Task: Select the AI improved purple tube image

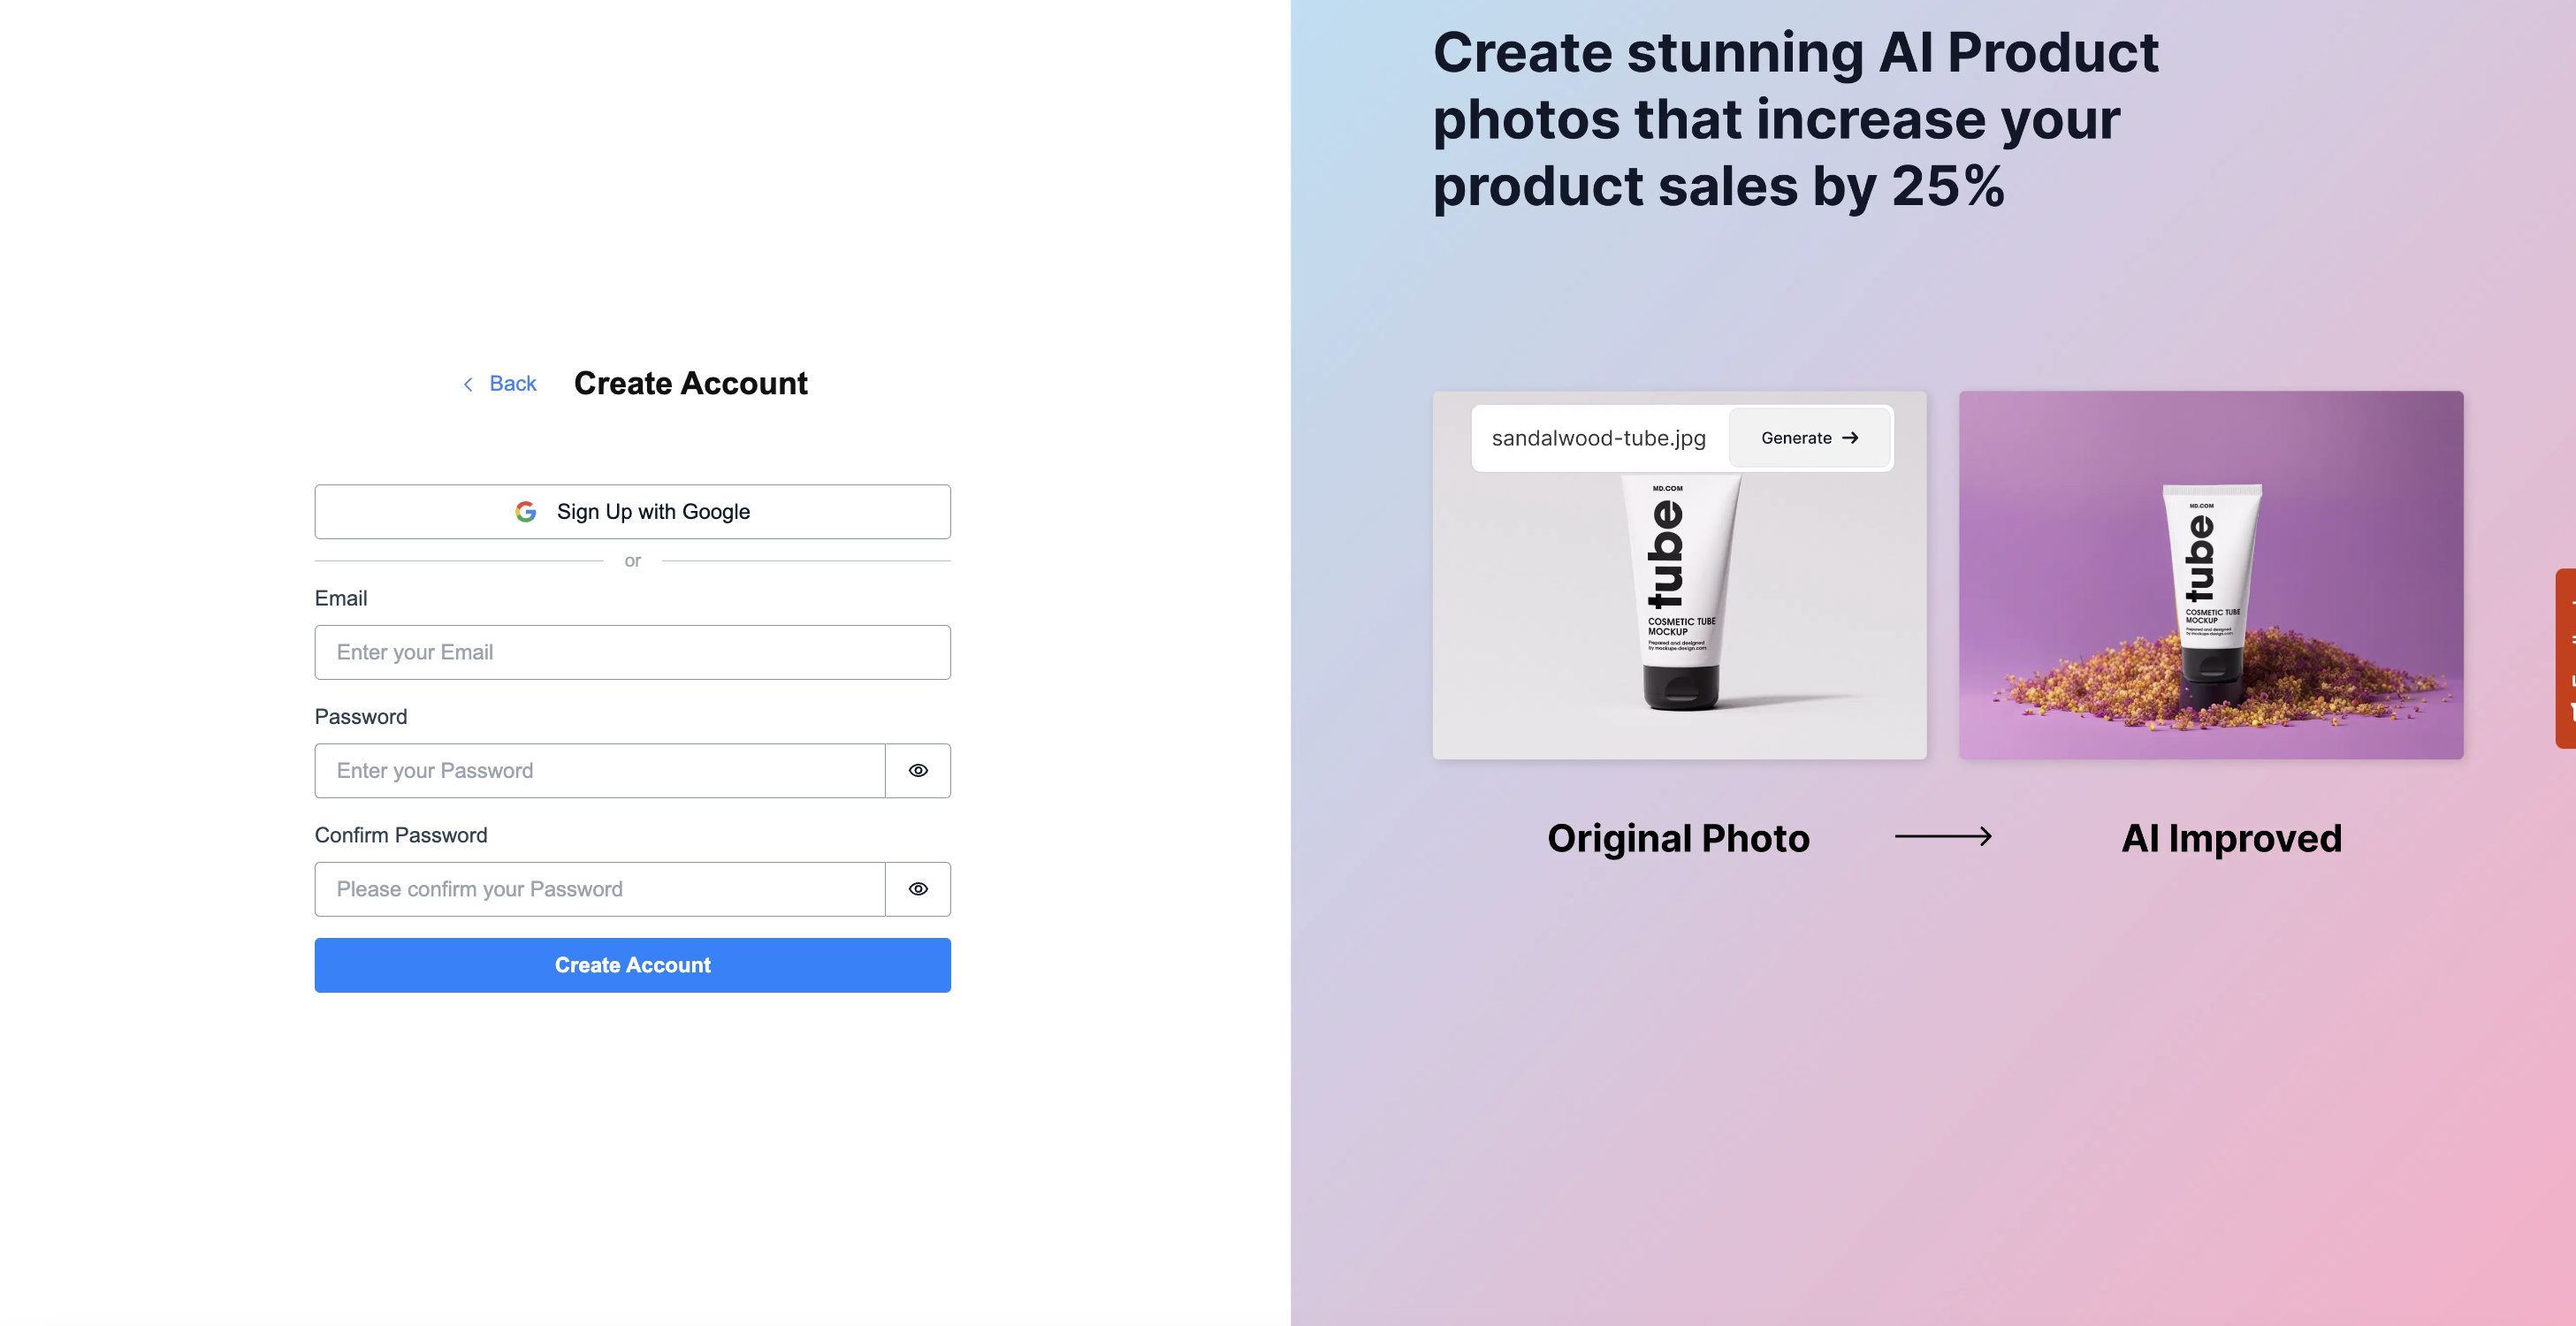Action: (x=2210, y=575)
